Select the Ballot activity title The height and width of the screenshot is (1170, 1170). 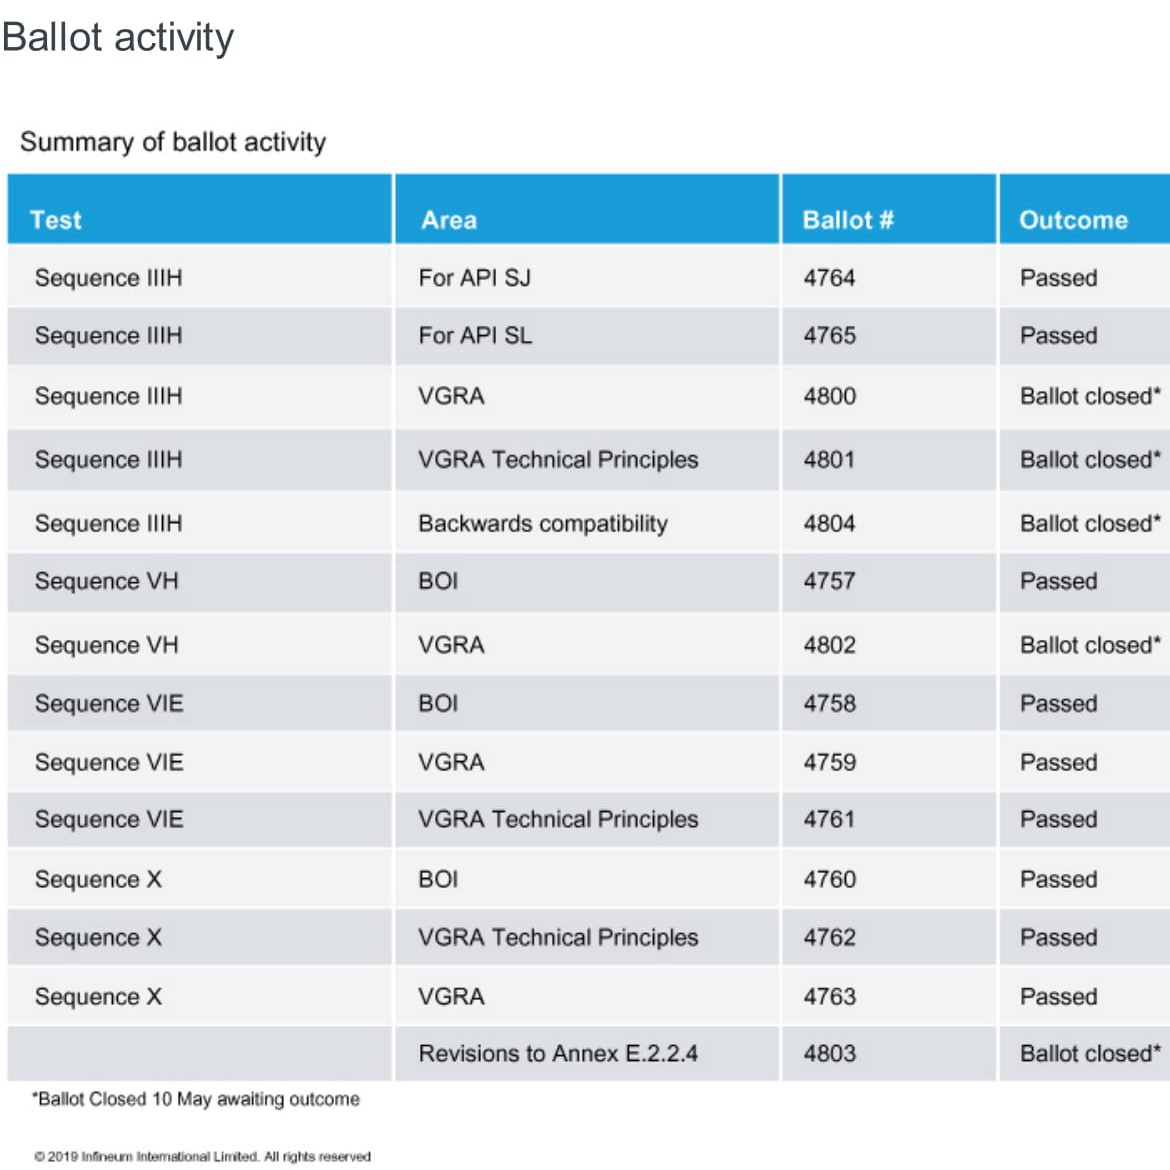click(x=118, y=37)
